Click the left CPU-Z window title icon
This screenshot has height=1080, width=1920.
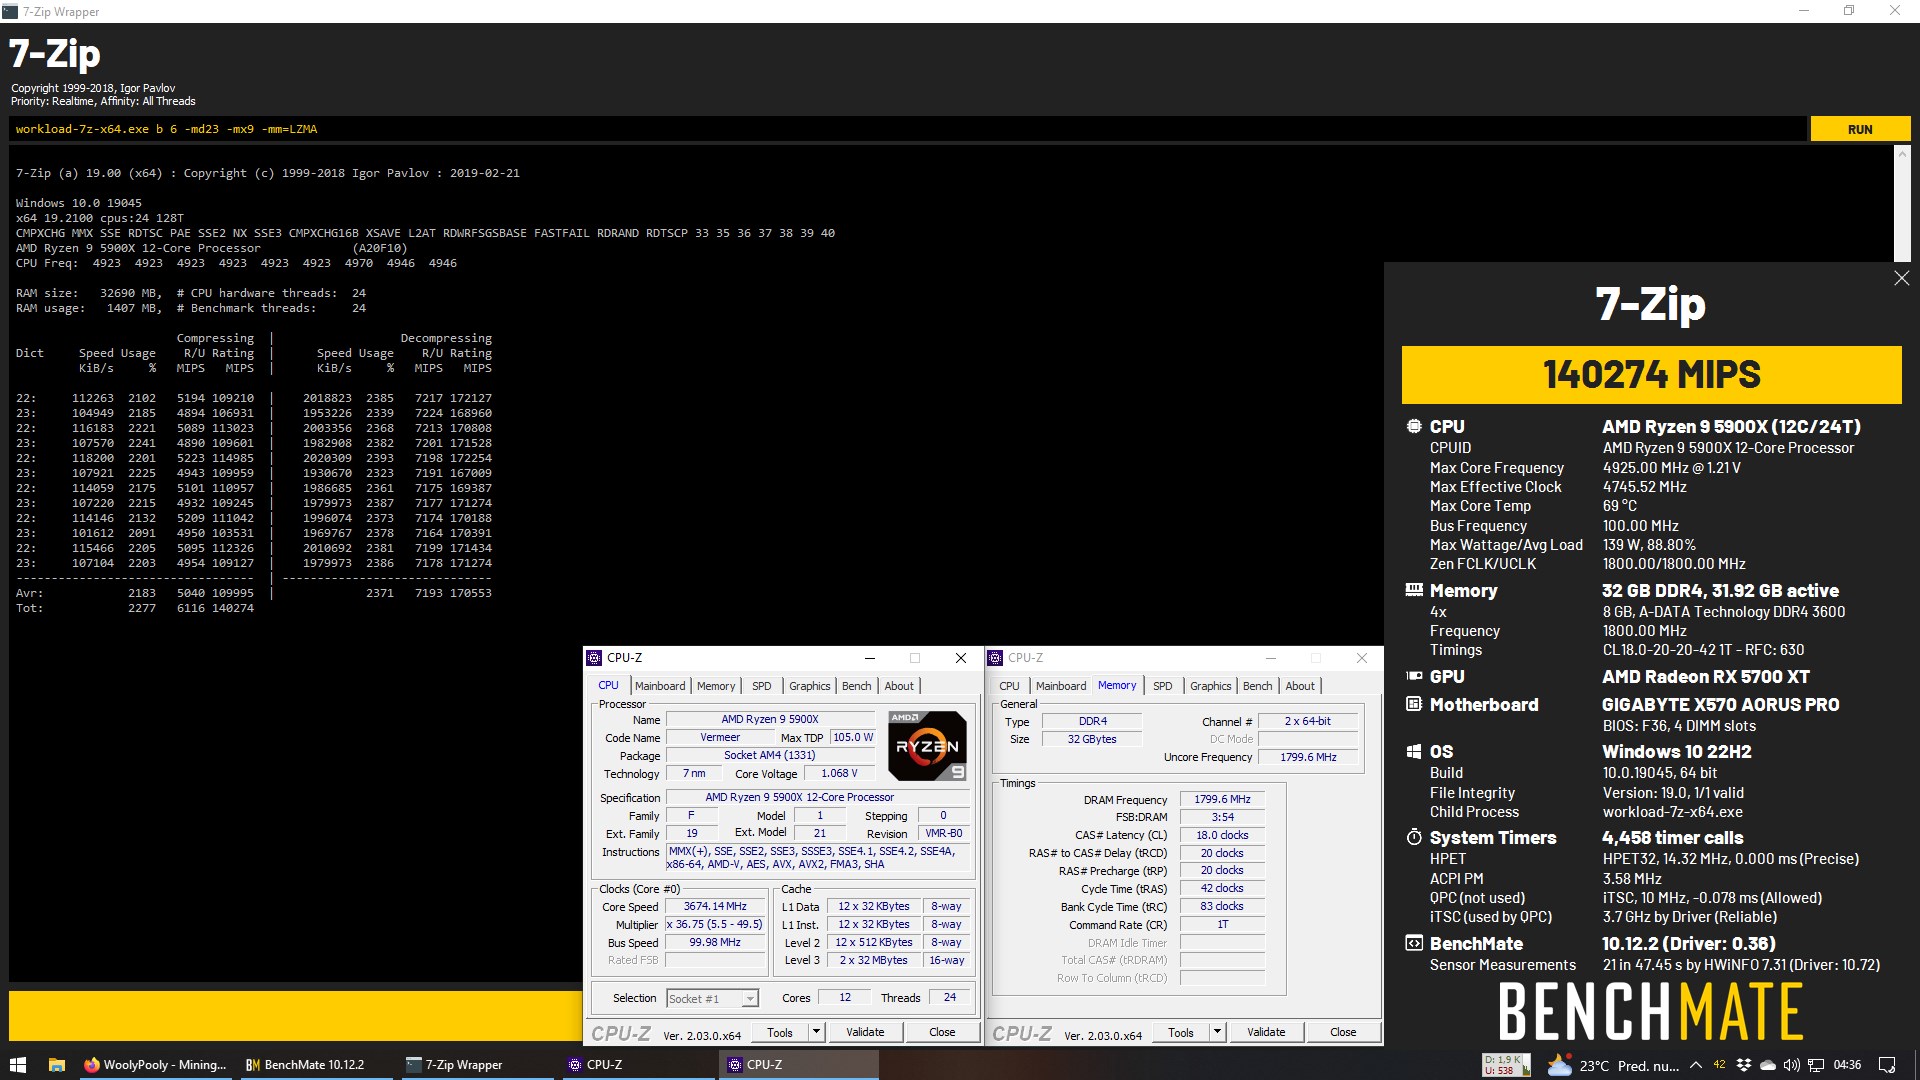595,658
